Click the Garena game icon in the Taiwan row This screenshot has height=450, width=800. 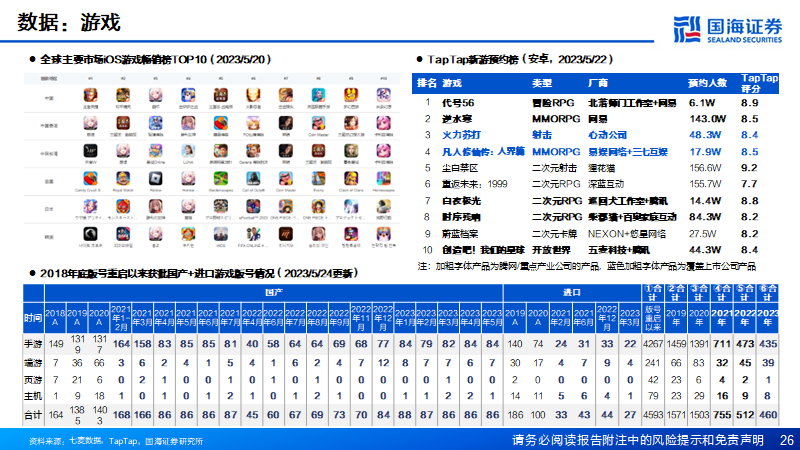pyautogui.click(x=253, y=151)
